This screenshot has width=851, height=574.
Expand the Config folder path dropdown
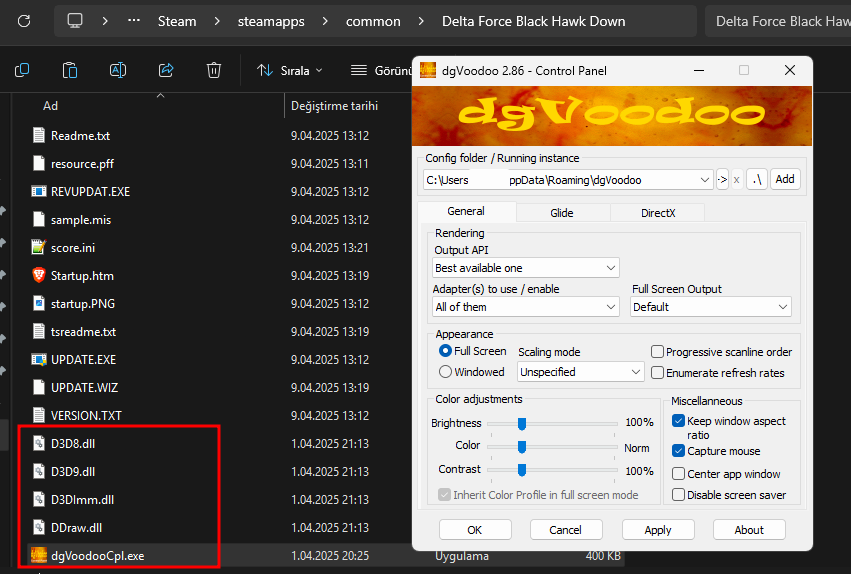(704, 180)
